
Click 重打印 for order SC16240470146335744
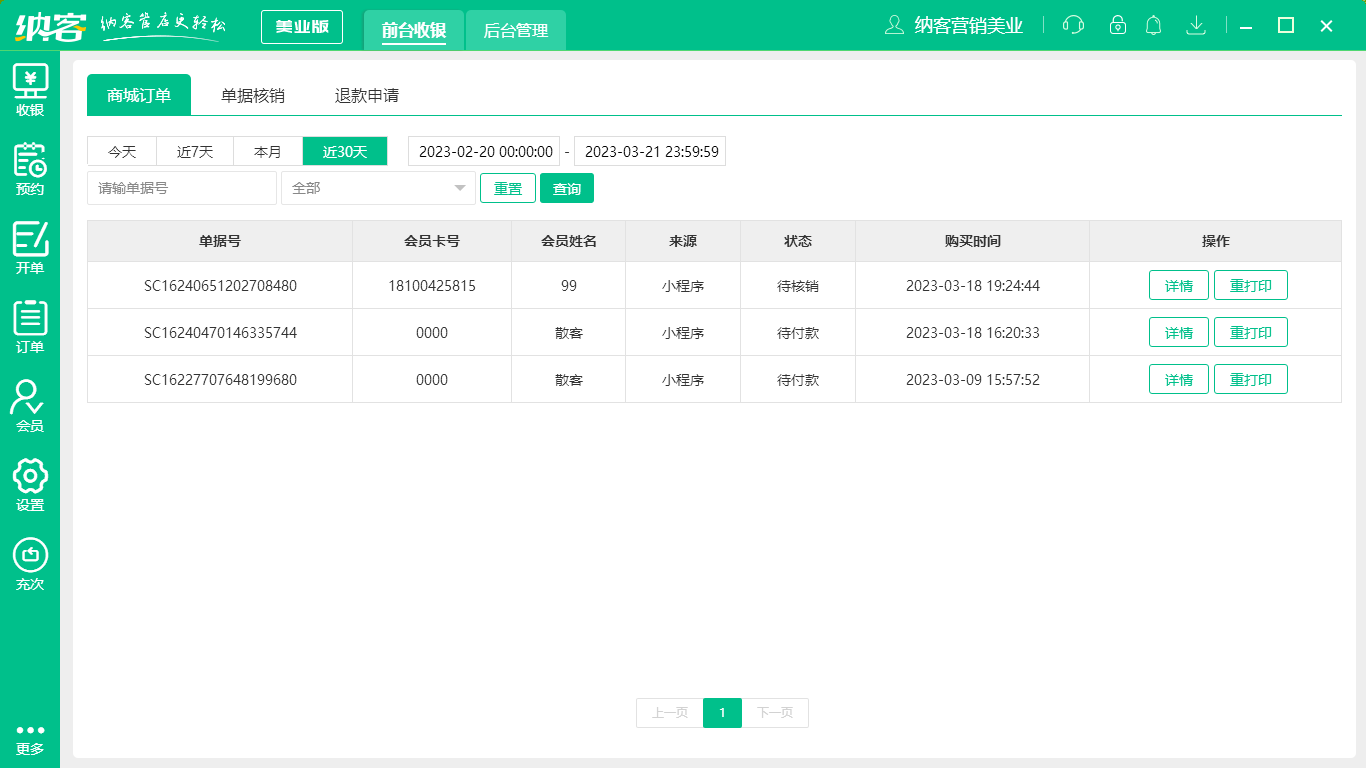pos(1251,332)
